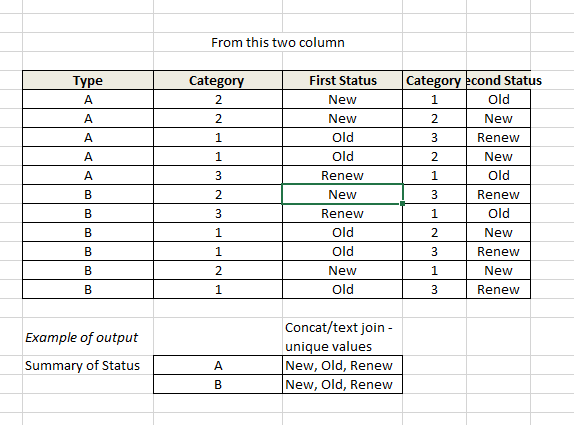Click the second Category header beside First Status
The width and height of the screenshot is (574, 425).
(x=434, y=80)
